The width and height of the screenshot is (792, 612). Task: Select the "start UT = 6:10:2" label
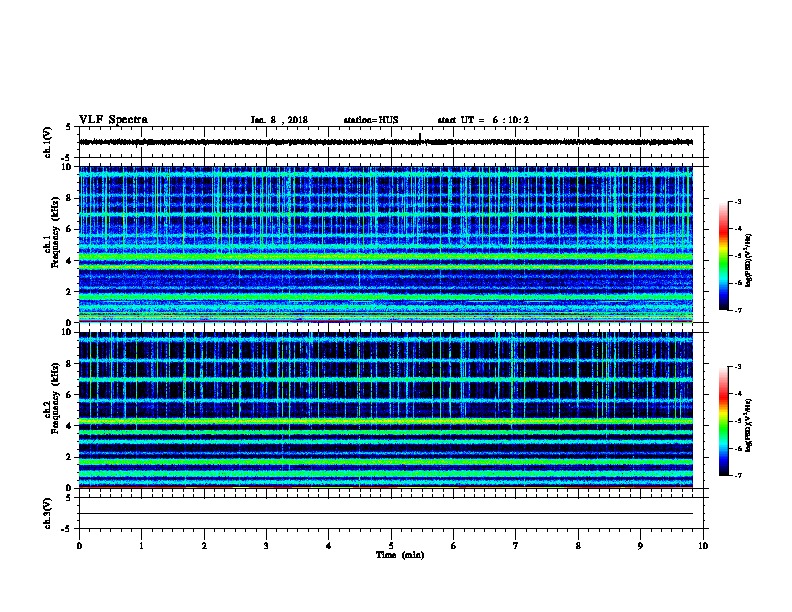point(483,120)
